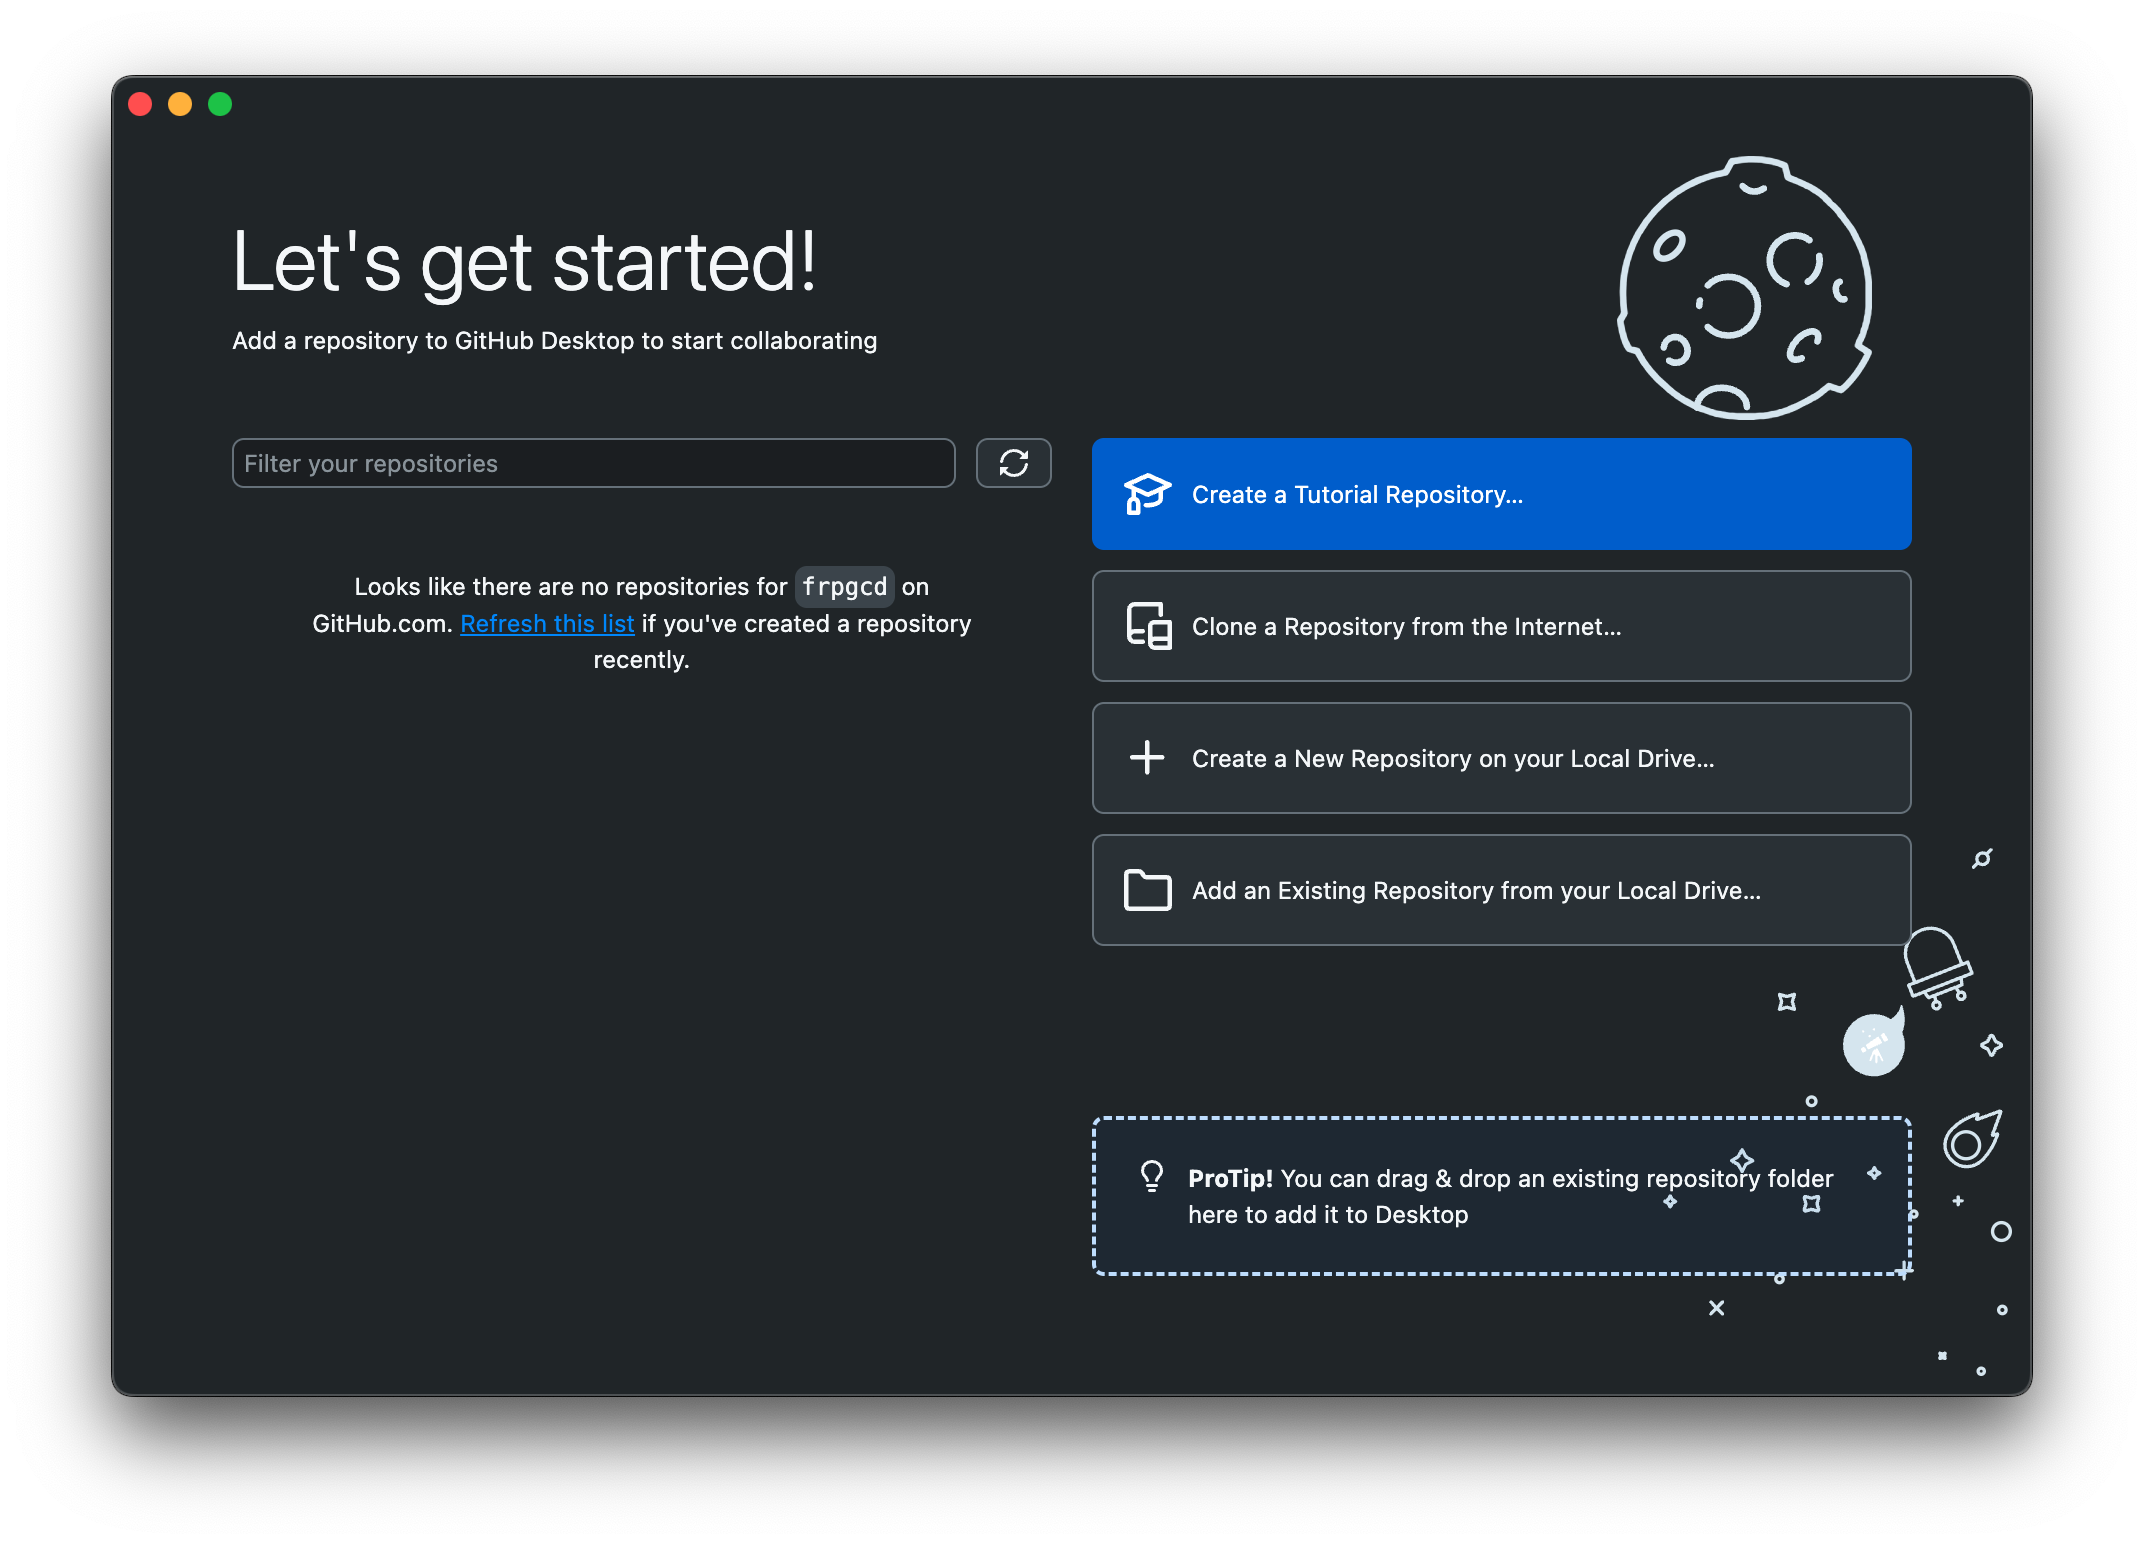The height and width of the screenshot is (1544, 2144).
Task: Click the yellow minimize window button
Action: tap(180, 104)
